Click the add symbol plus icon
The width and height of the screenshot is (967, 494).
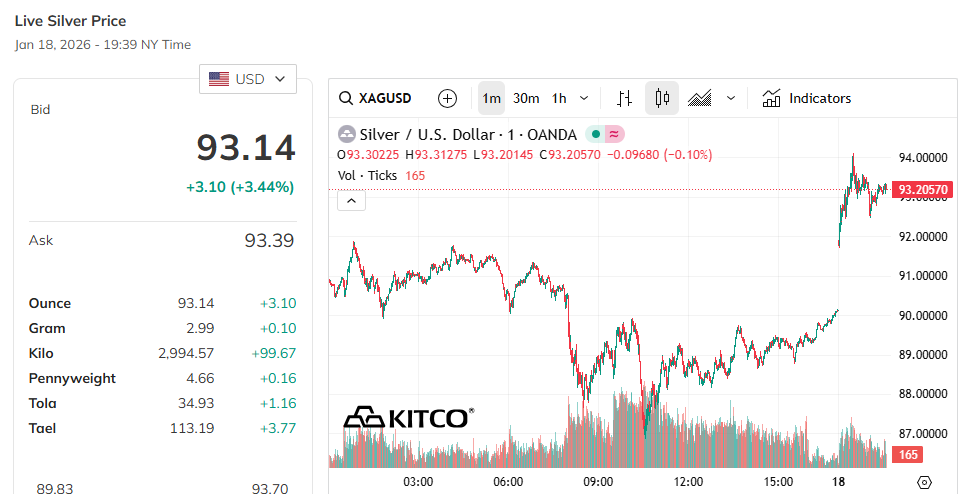click(x=447, y=98)
